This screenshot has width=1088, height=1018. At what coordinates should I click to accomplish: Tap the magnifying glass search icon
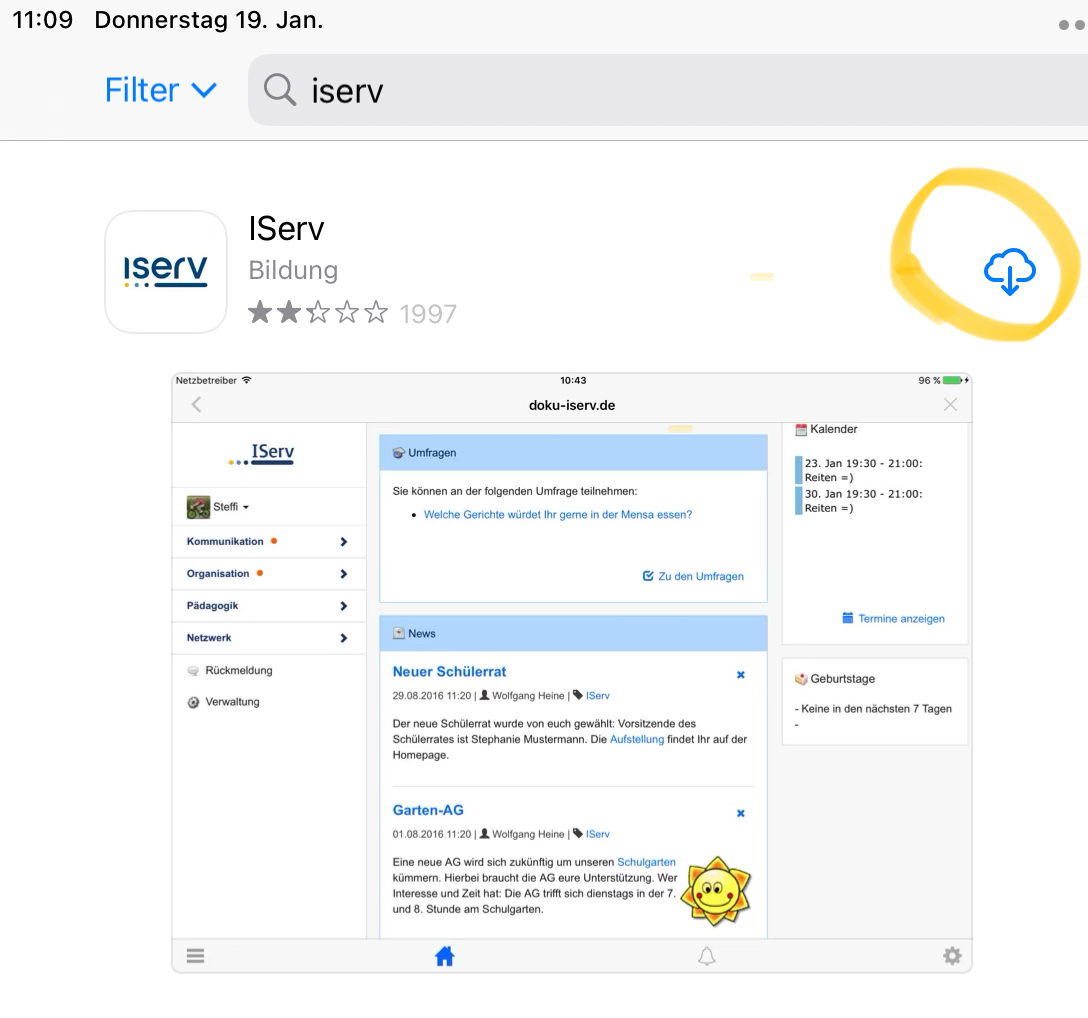tap(280, 90)
